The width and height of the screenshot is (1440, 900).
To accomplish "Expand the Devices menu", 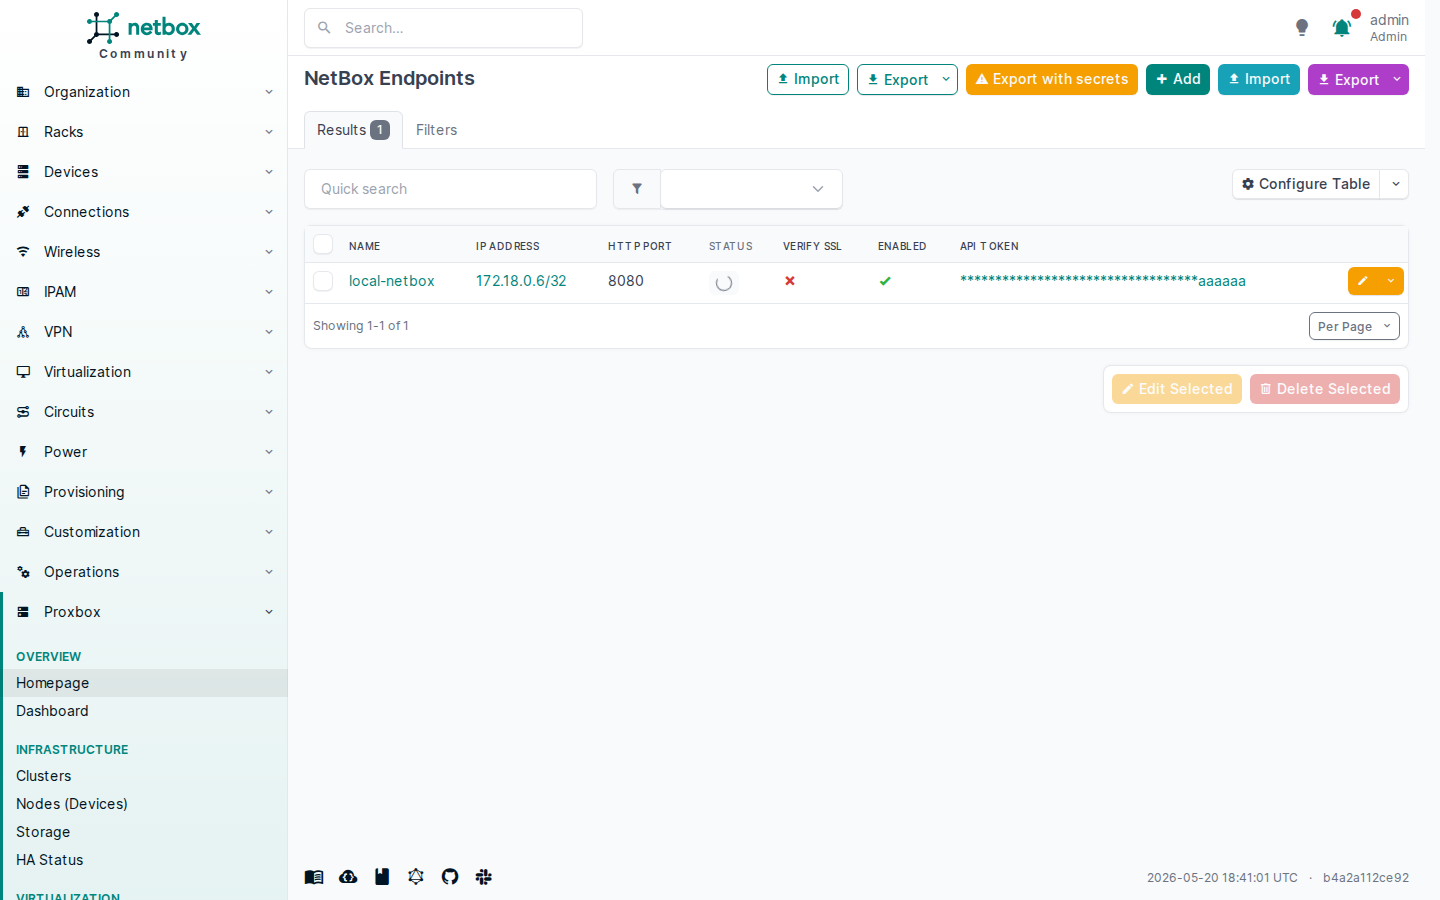I will pos(269,172).
